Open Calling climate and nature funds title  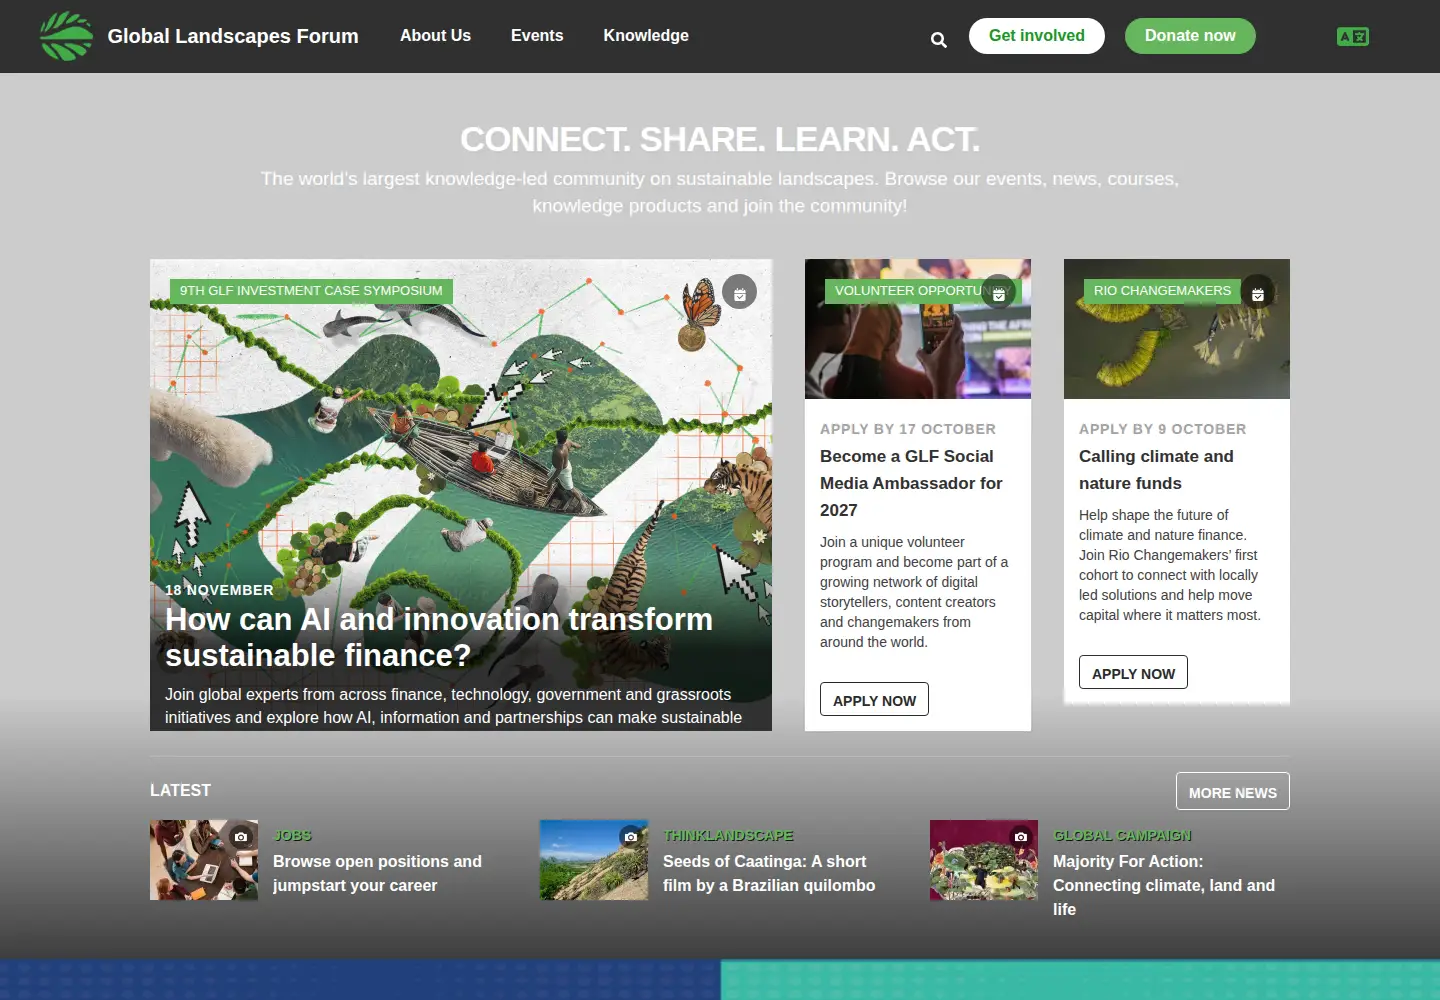click(x=1156, y=469)
